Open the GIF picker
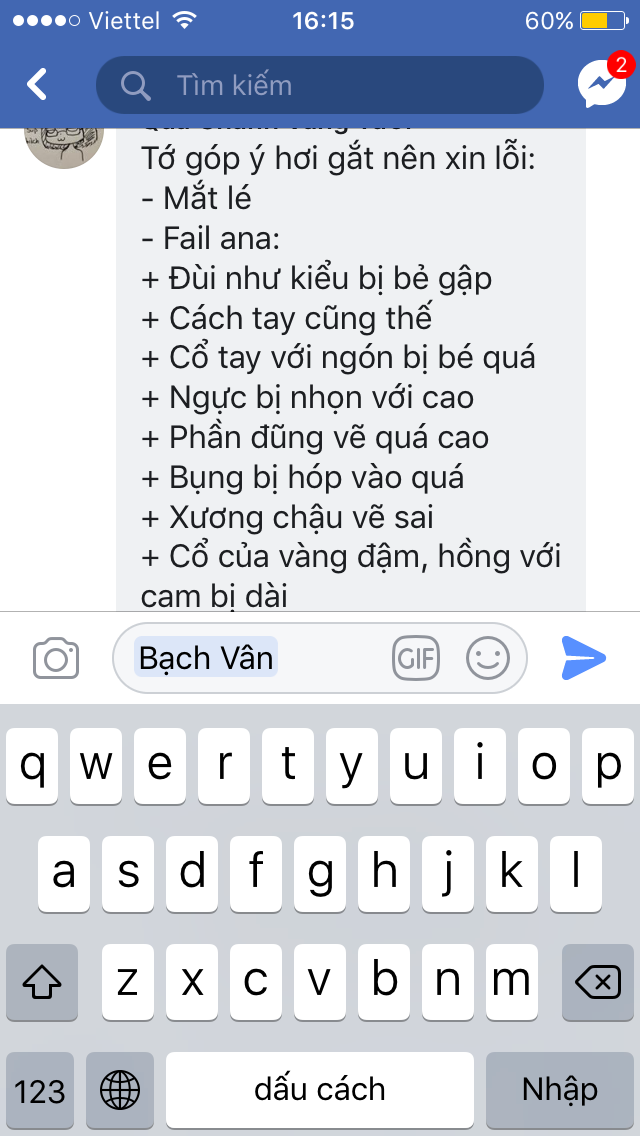Image resolution: width=640 pixels, height=1136 pixels. (x=416, y=658)
